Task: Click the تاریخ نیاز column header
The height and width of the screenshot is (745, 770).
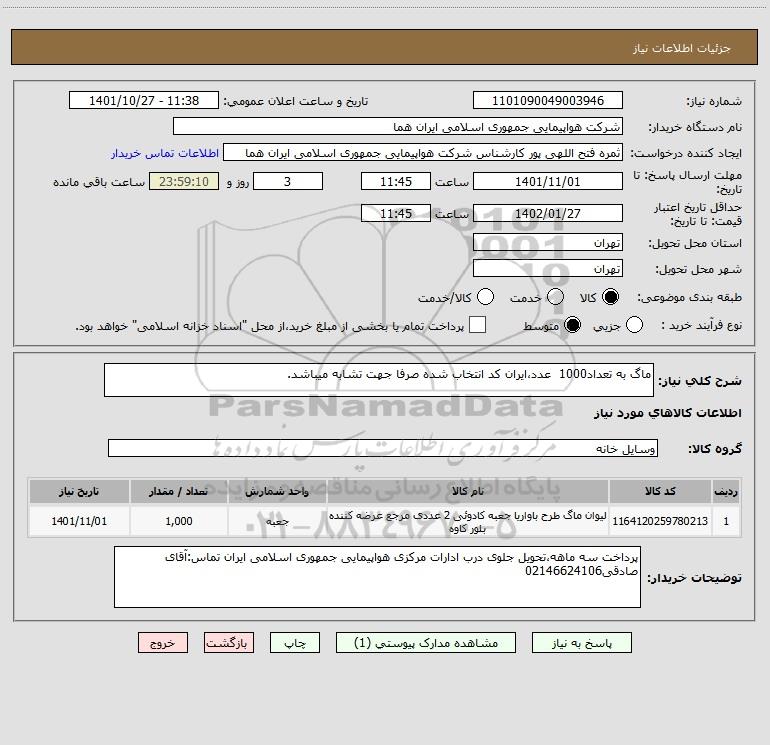Action: point(79,491)
